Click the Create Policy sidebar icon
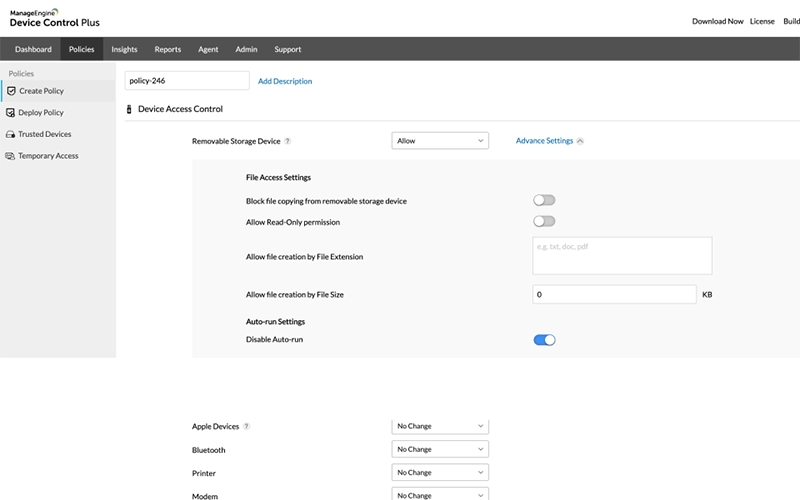Viewport: 800px width, 500px height. click(11, 91)
